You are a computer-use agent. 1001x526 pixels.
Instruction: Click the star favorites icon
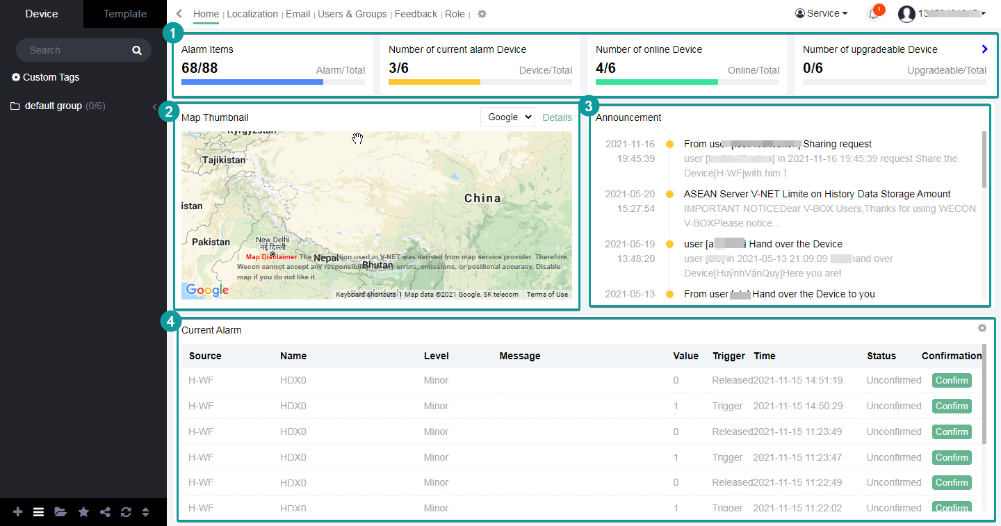pyautogui.click(x=84, y=512)
